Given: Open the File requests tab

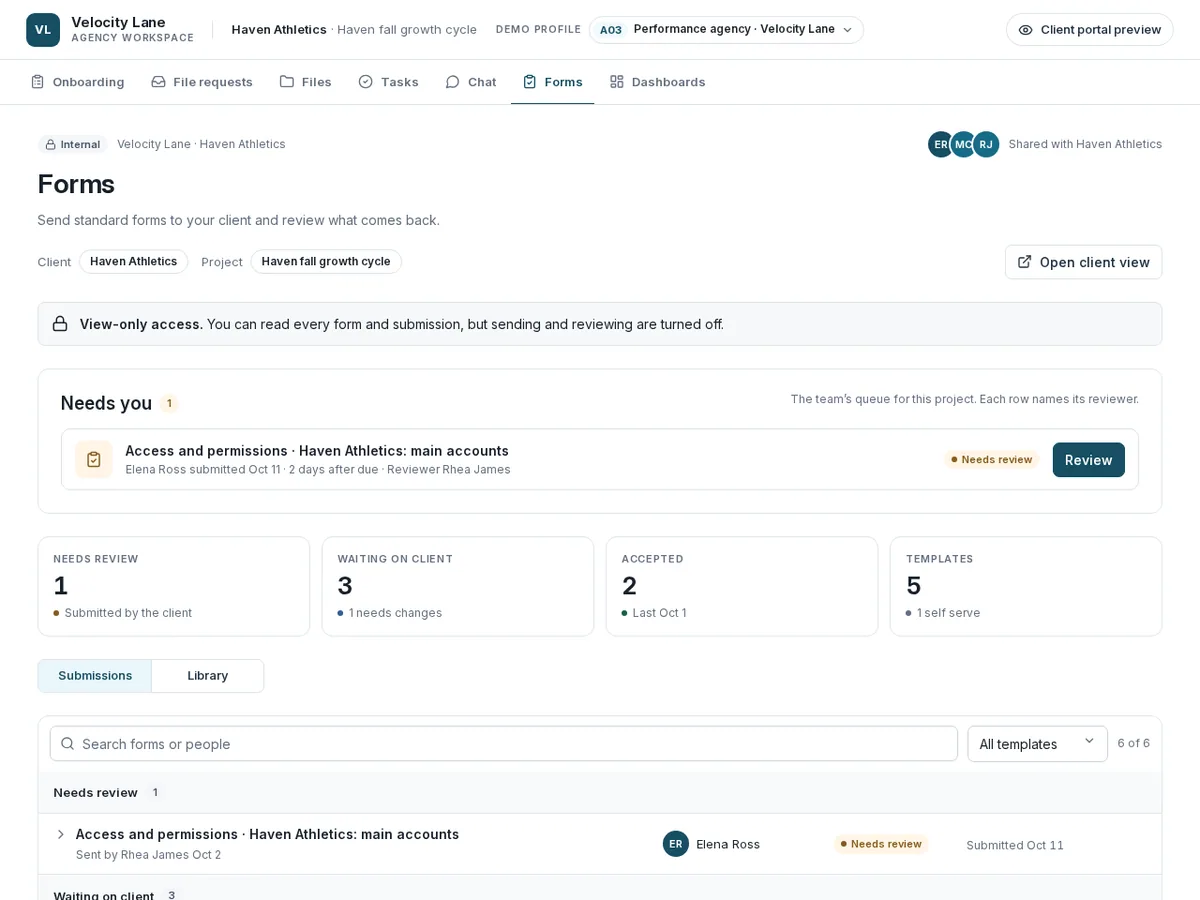Looking at the screenshot, I should (202, 82).
